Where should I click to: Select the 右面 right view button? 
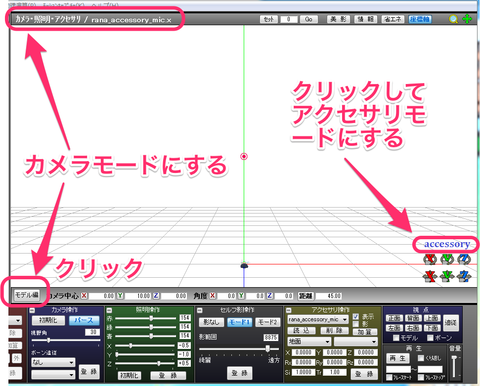pyautogui.click(x=413, y=328)
